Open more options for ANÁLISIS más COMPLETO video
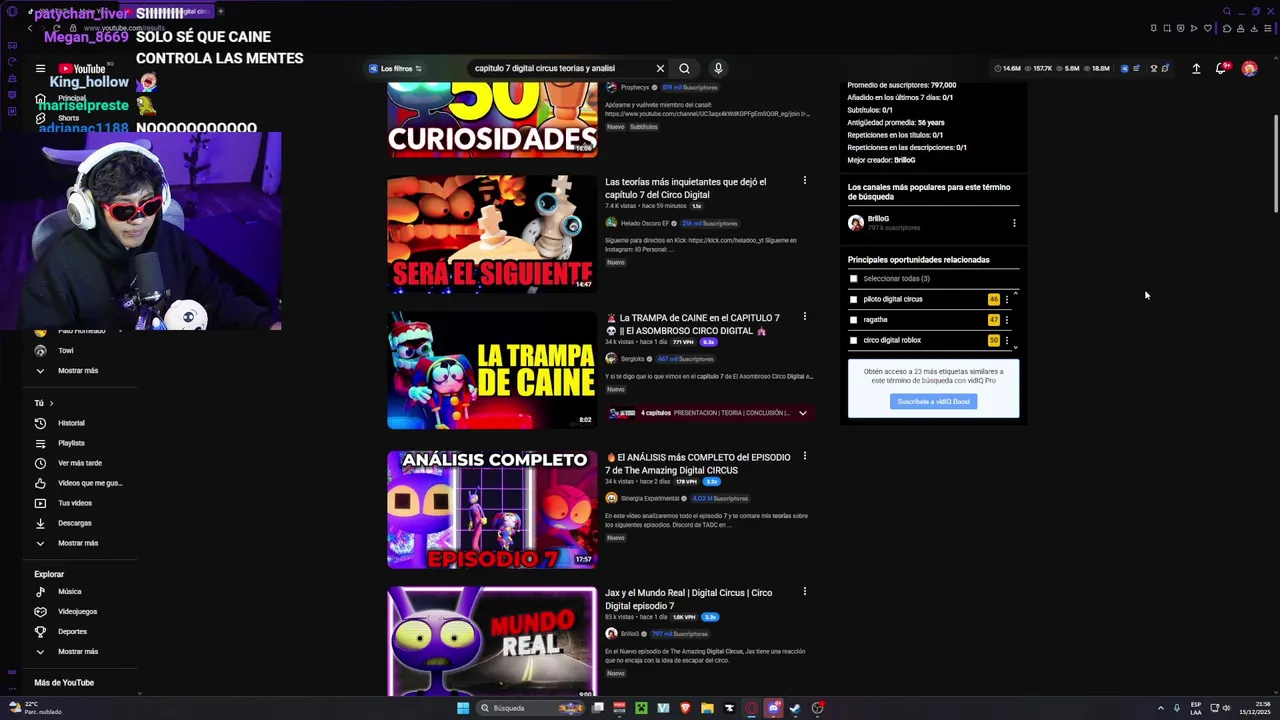The image size is (1280, 720). 804,456
